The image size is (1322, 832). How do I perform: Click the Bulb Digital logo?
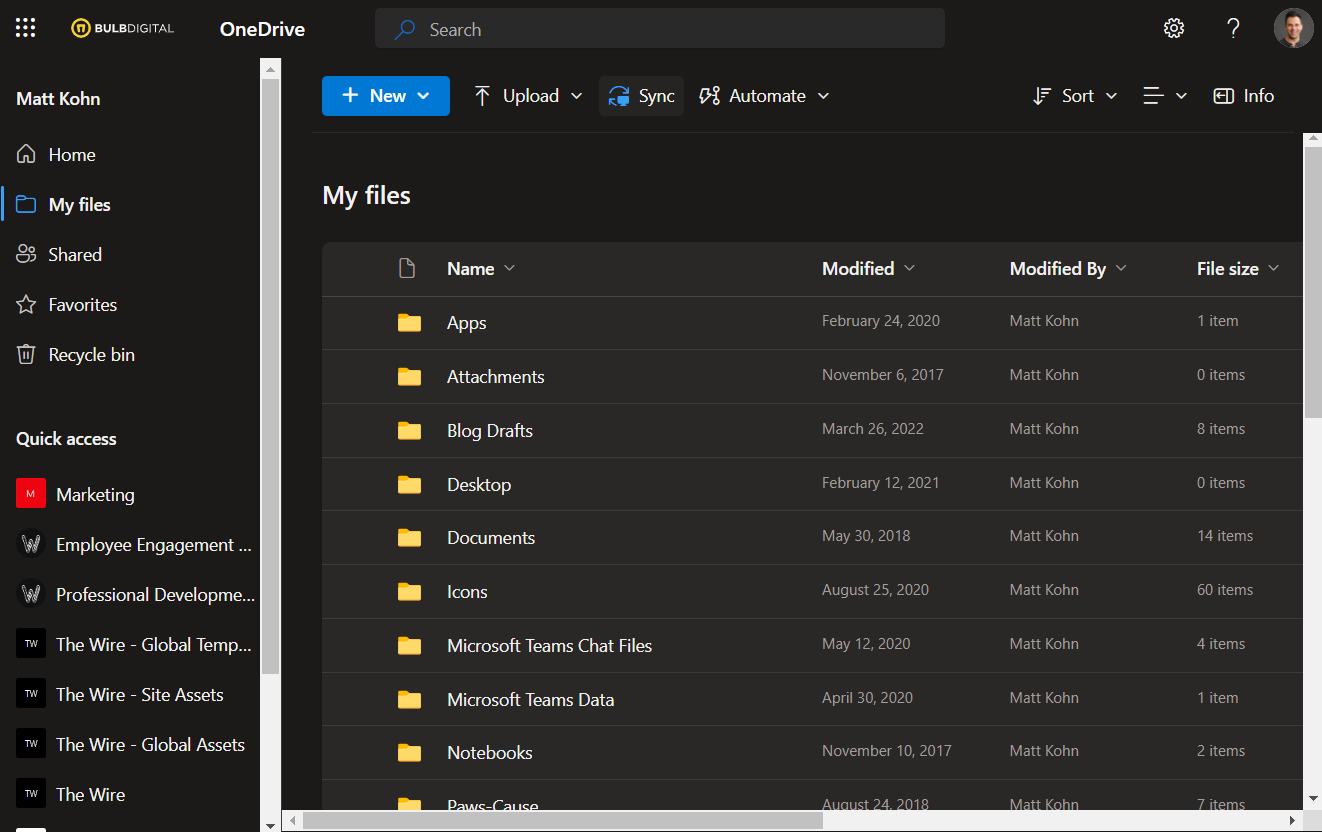pos(122,29)
